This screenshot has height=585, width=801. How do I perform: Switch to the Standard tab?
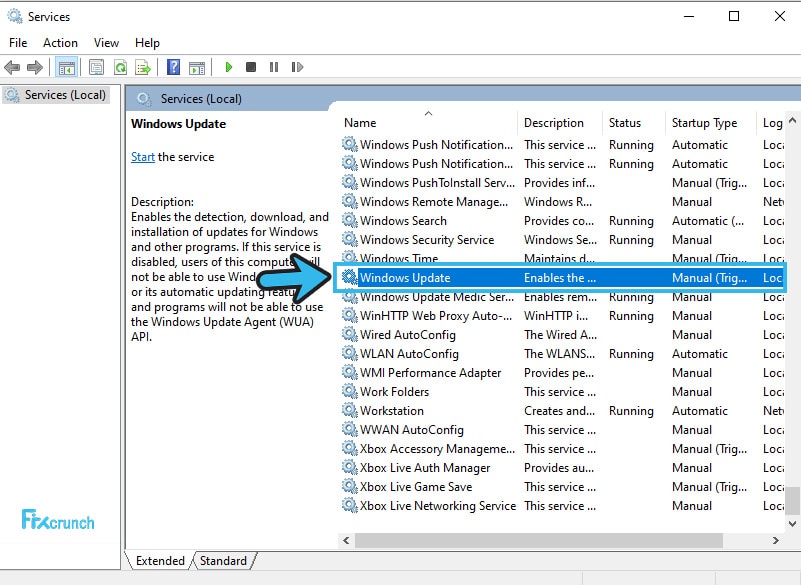[223, 560]
